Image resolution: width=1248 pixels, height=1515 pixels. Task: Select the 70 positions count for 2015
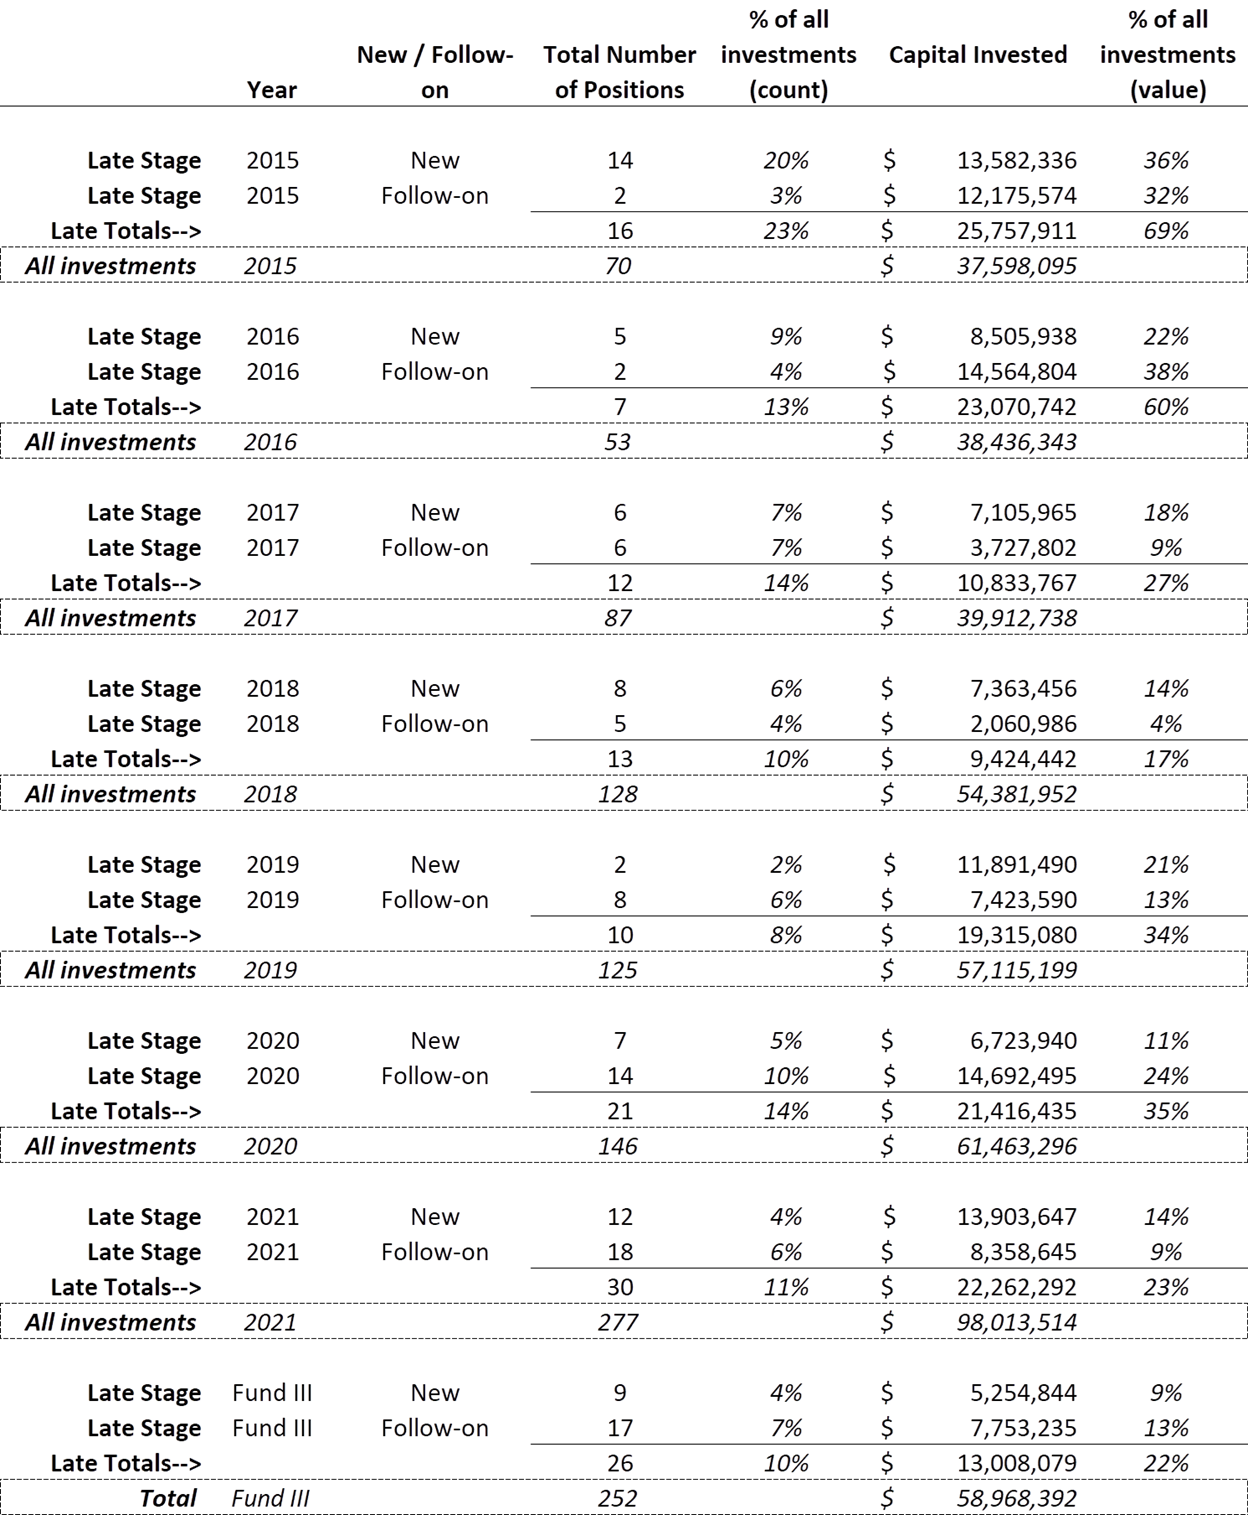pyautogui.click(x=619, y=266)
